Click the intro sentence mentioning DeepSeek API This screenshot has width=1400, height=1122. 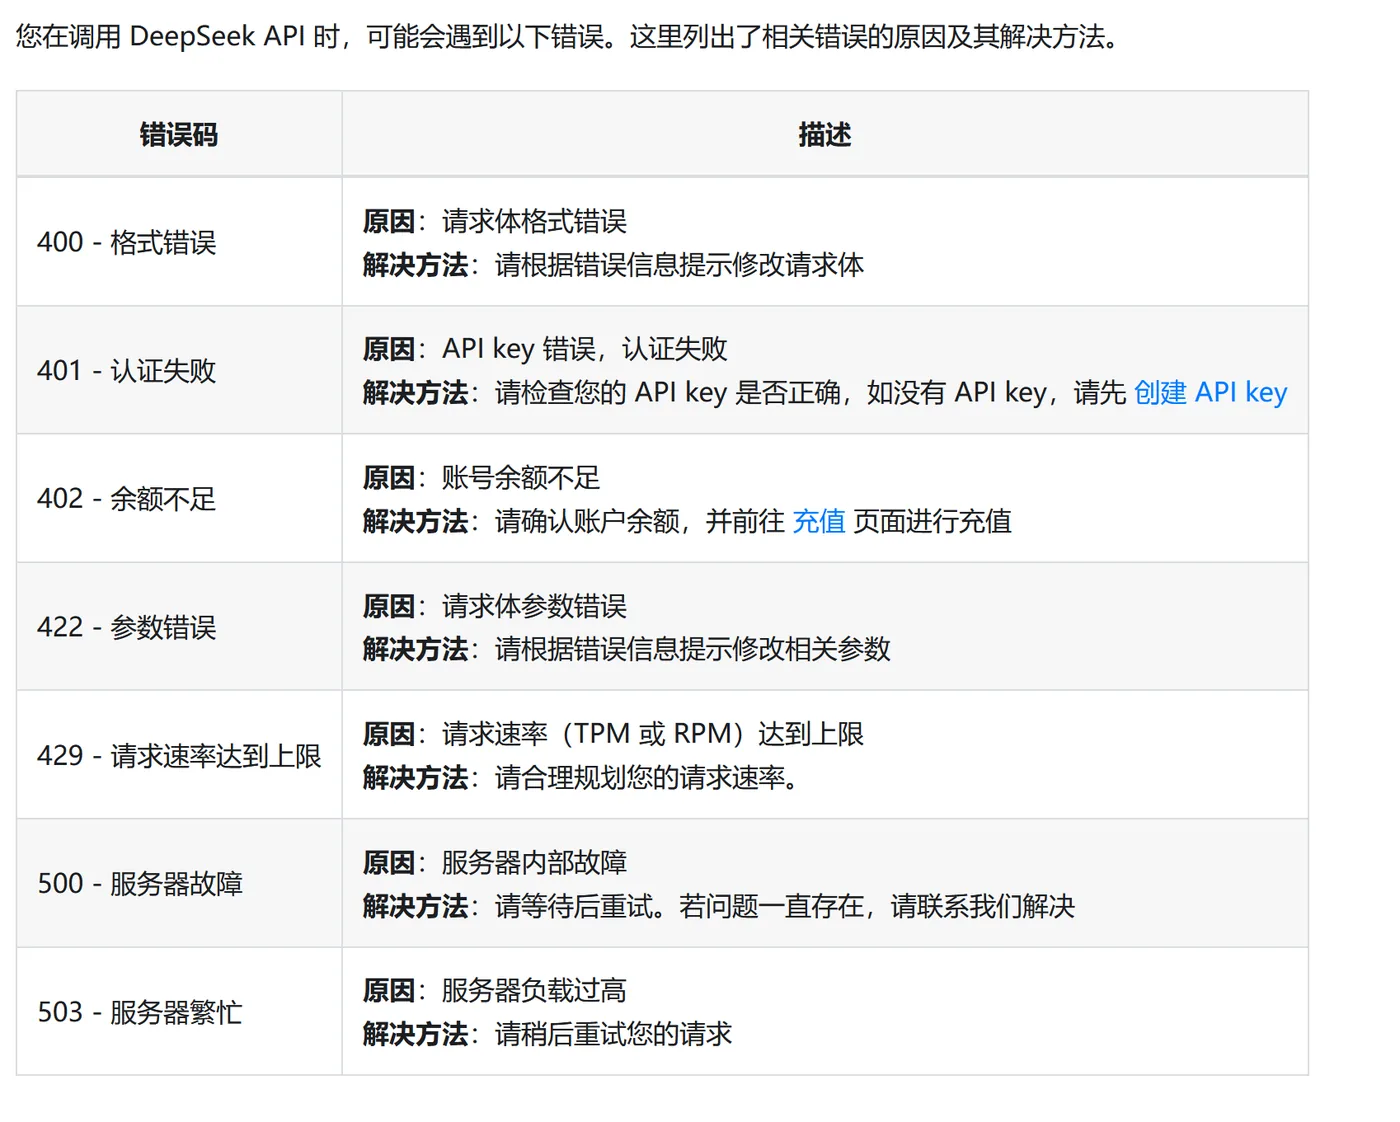coord(570,37)
